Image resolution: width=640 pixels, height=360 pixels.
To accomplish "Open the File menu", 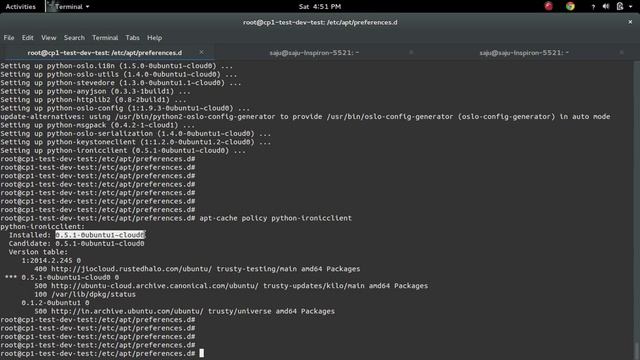I will pos(9,38).
